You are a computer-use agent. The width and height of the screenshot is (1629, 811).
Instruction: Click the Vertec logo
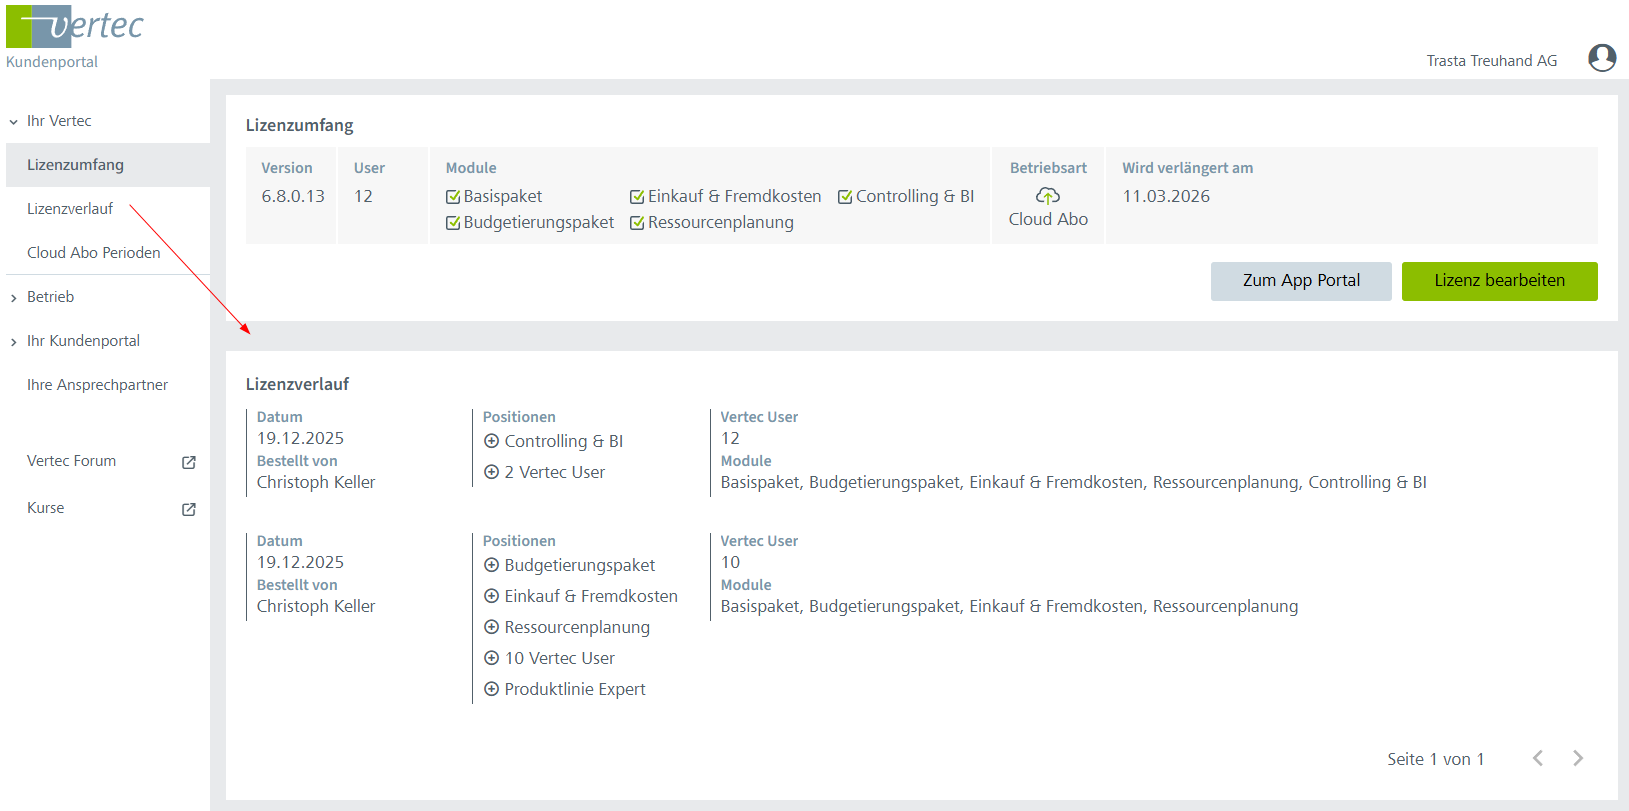(x=76, y=27)
